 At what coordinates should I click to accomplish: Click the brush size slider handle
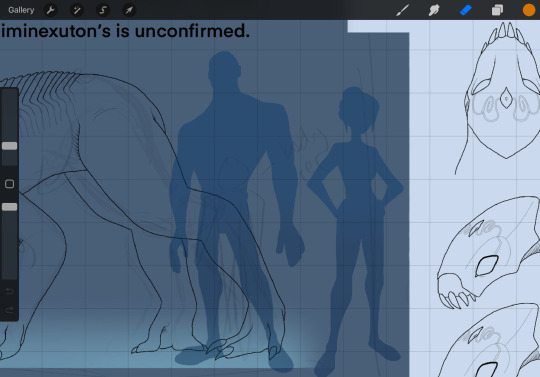[10, 146]
